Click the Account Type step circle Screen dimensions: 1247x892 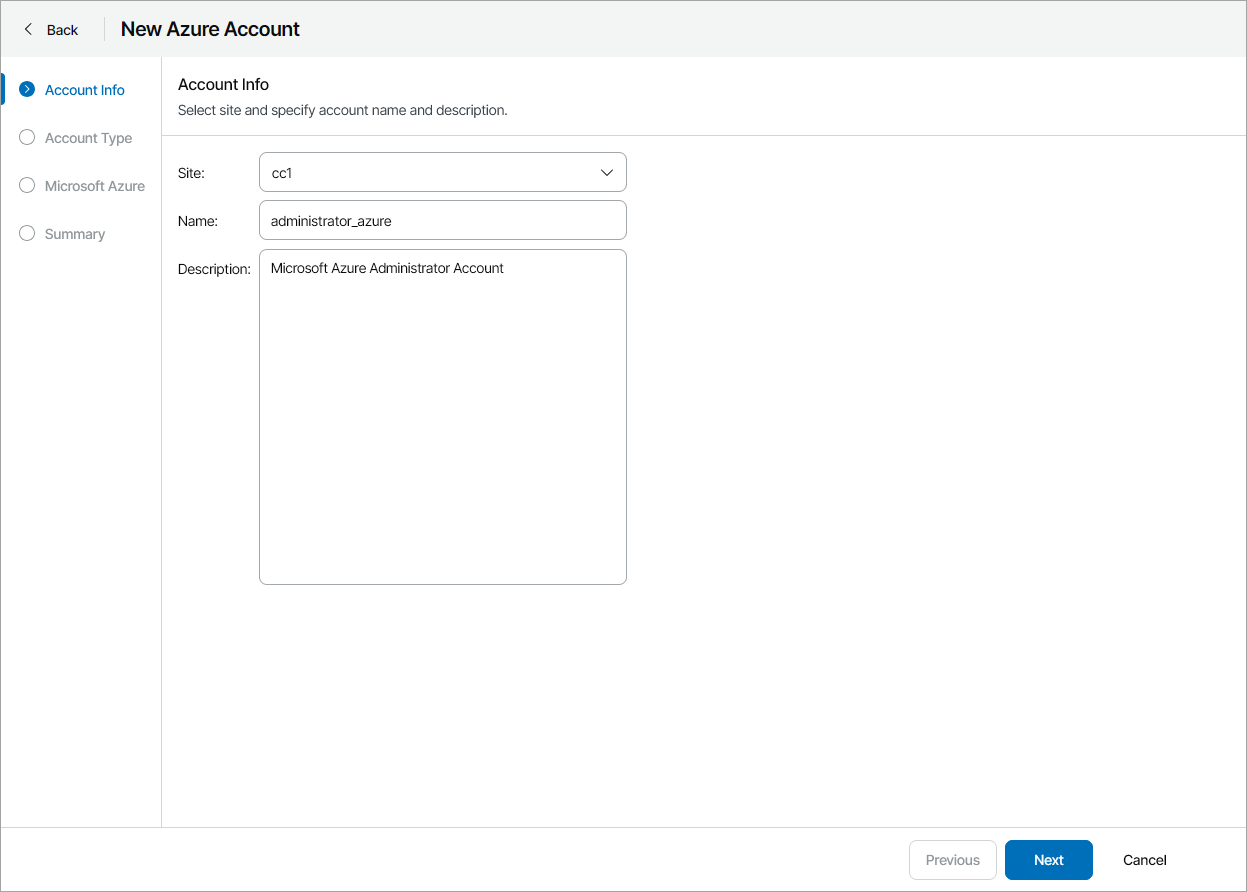tap(27, 138)
